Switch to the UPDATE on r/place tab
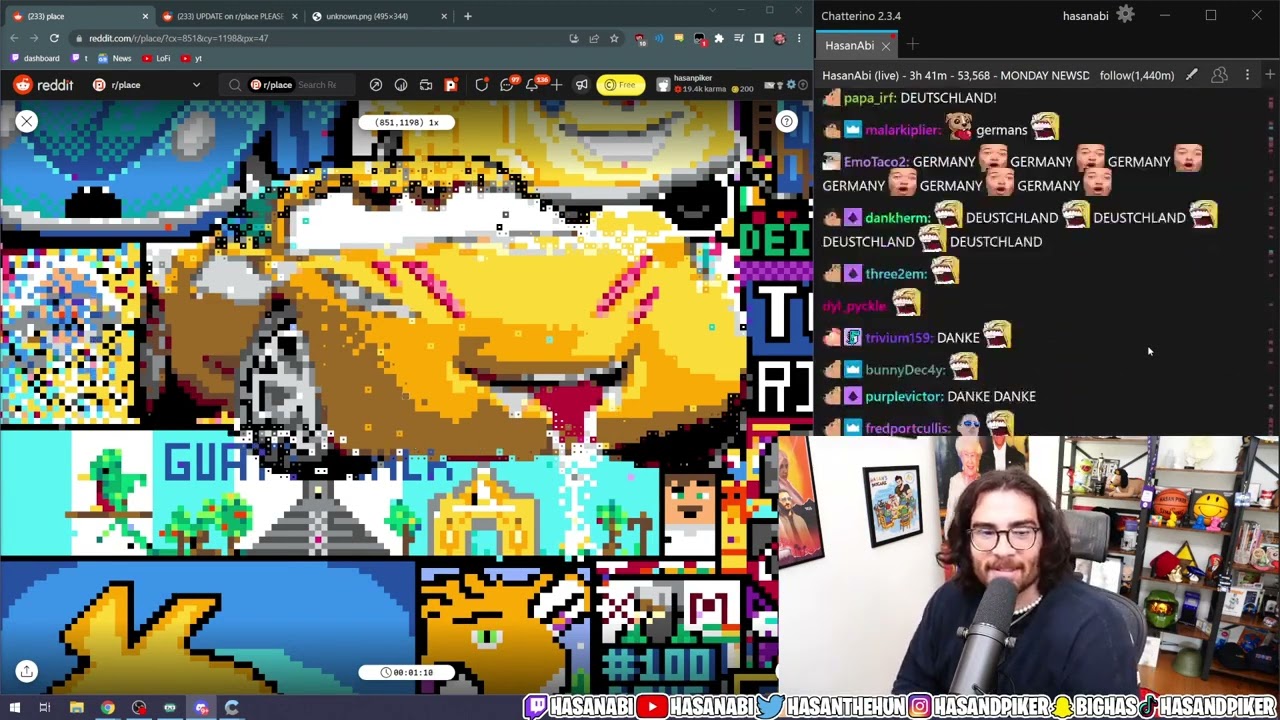Viewport: 1280px width, 720px height. 230,16
